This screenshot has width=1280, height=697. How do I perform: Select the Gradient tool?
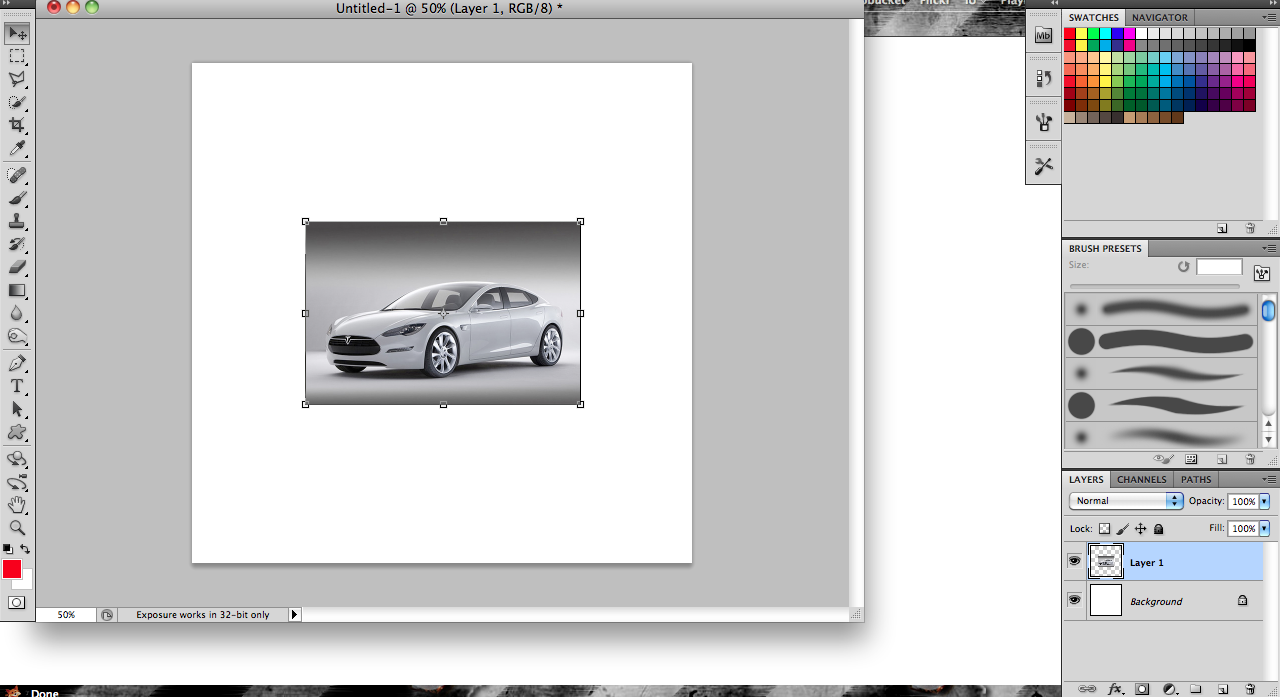(x=17, y=290)
